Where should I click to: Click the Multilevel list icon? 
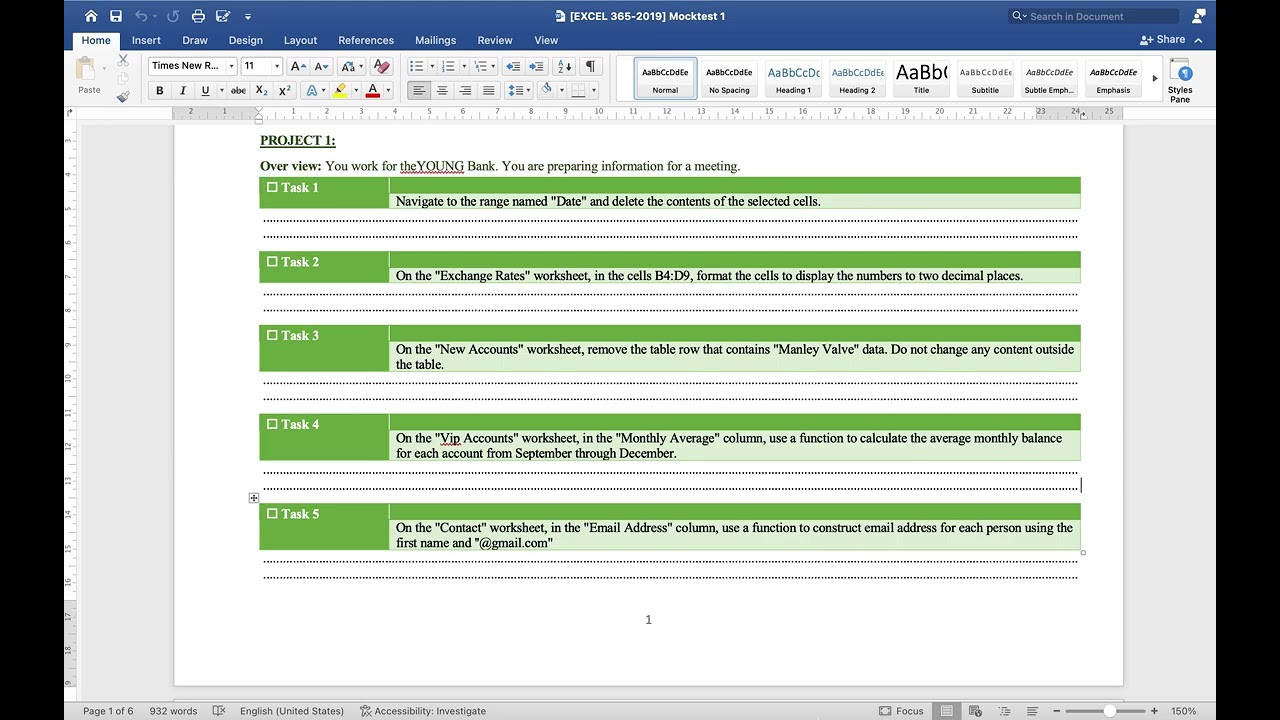pyautogui.click(x=480, y=66)
